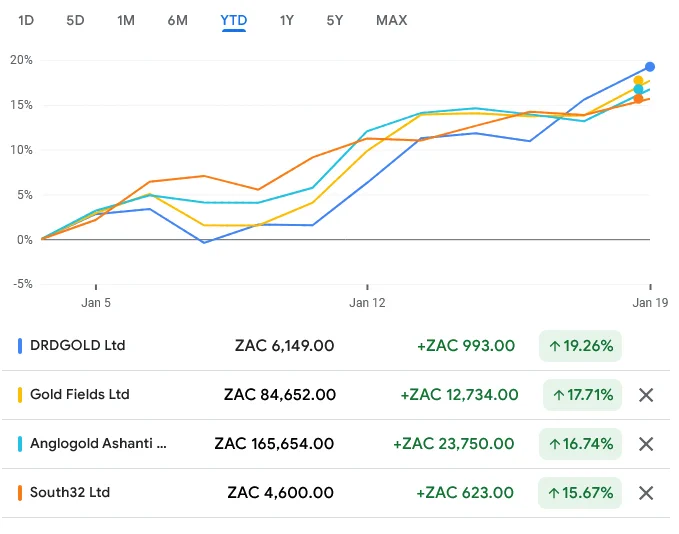Click DRDGOLD blue endpoint dot on chart
The height and width of the screenshot is (534, 679).
650,67
